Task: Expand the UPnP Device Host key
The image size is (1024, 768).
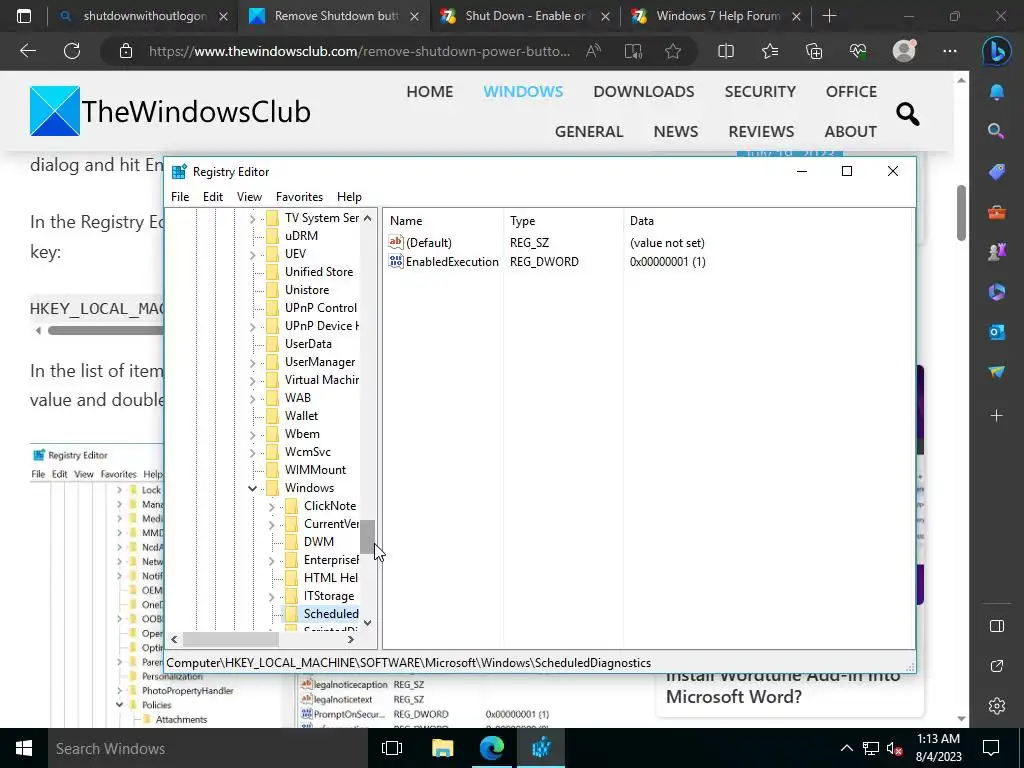Action: click(252, 327)
